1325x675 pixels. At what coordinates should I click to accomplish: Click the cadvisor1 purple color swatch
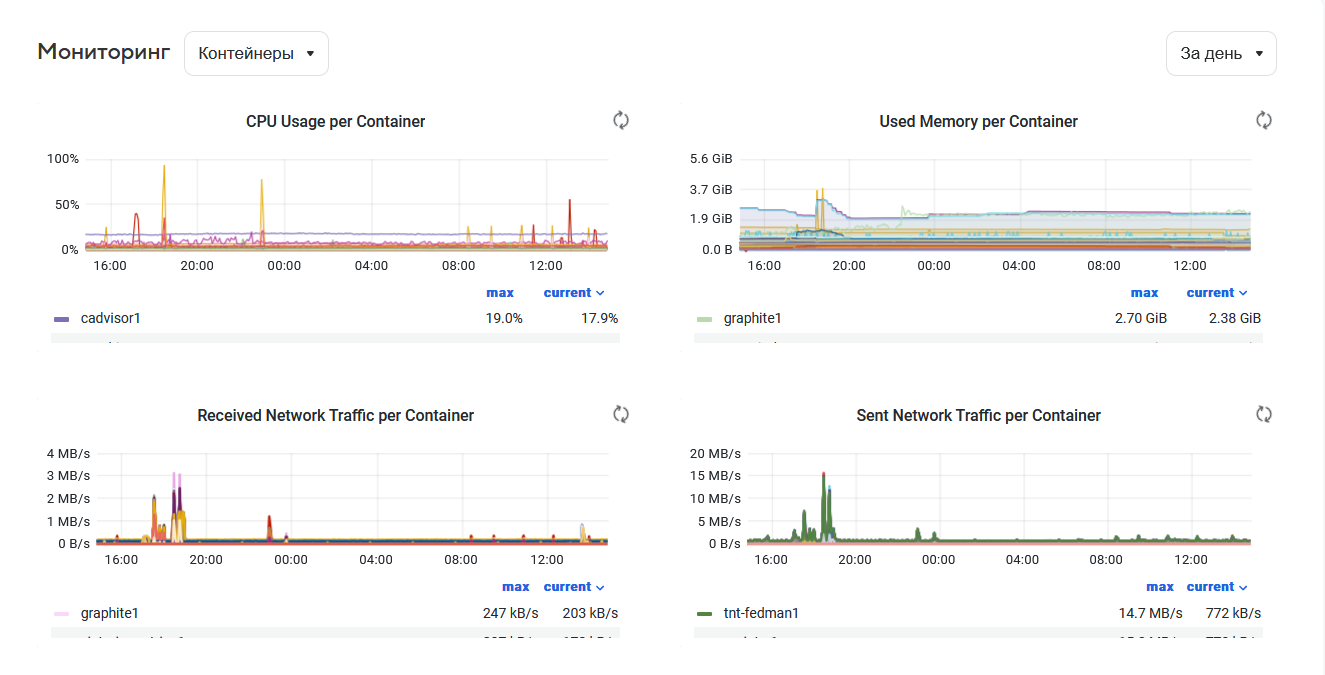[x=61, y=319]
